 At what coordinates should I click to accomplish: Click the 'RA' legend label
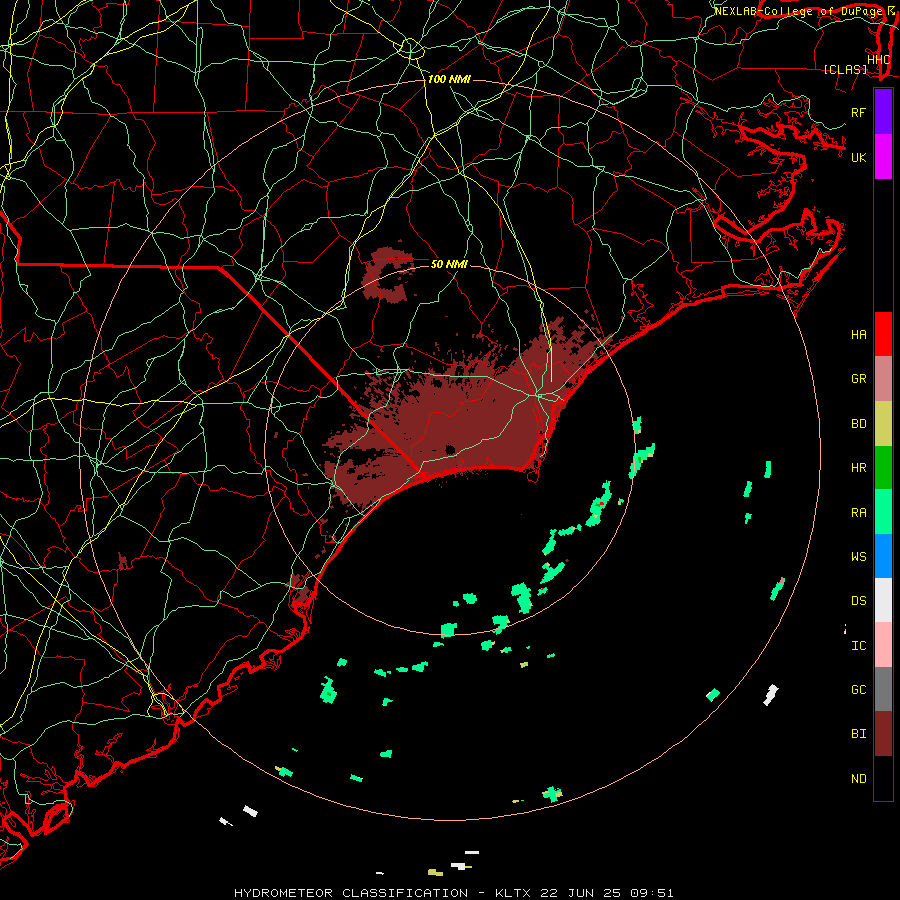pyautogui.click(x=858, y=513)
